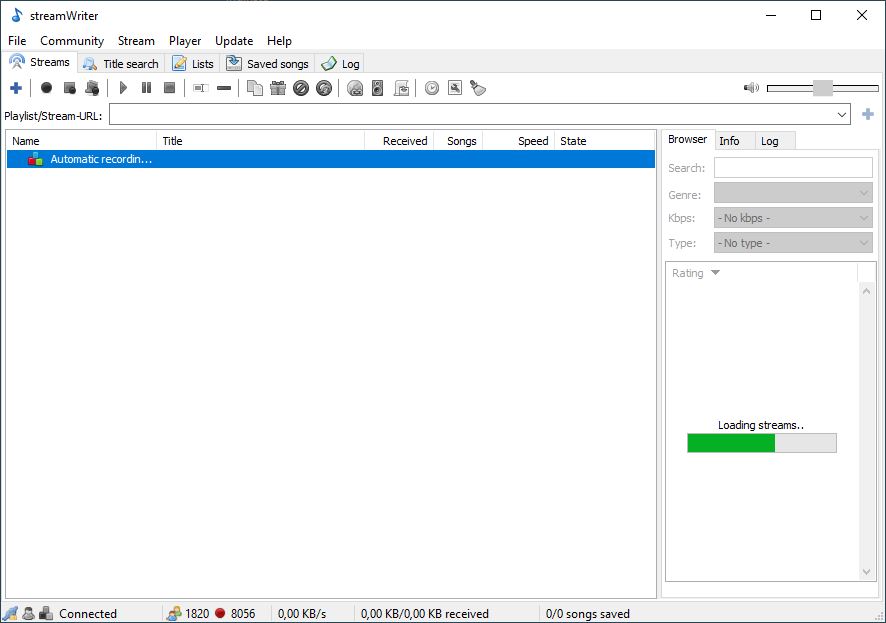Expand the Playlist/Stream-URL dropdown arrow
This screenshot has width=886, height=623.
tap(841, 115)
